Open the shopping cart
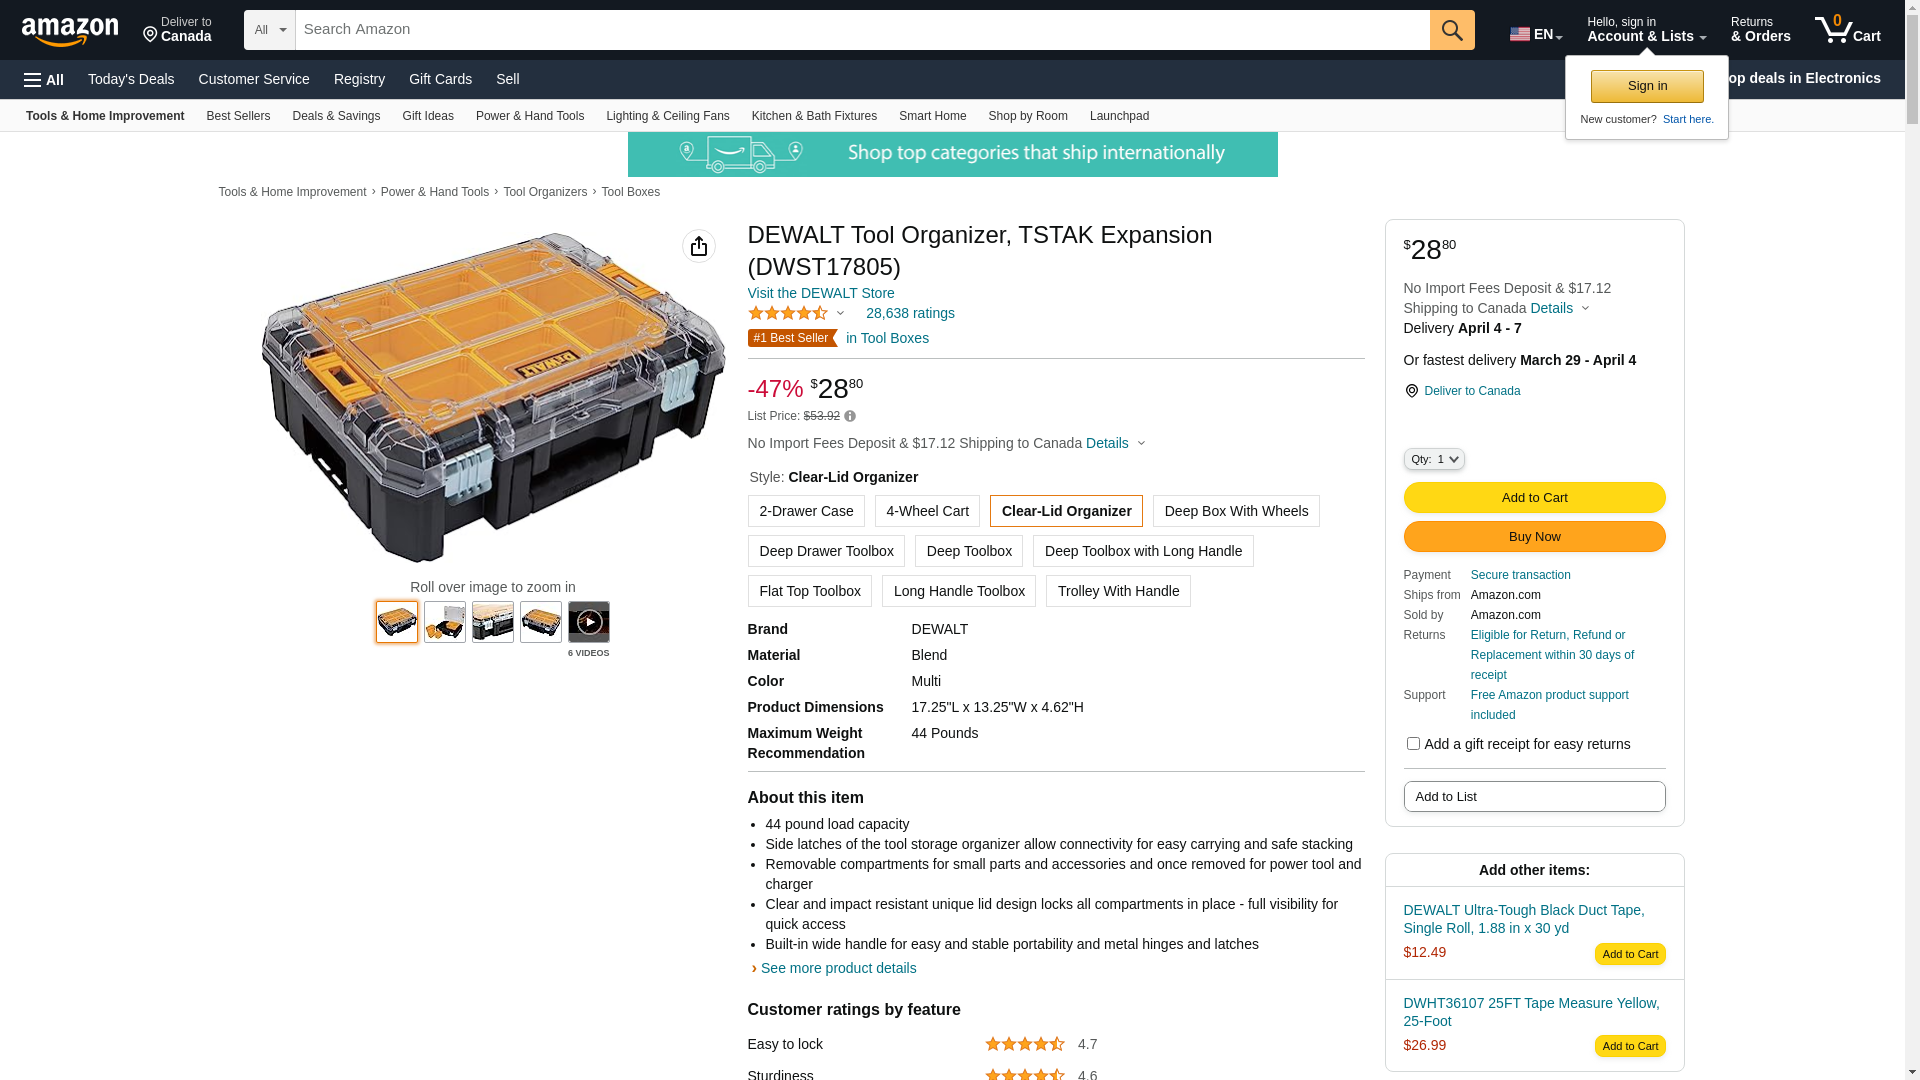The image size is (1920, 1080). 1848,30
